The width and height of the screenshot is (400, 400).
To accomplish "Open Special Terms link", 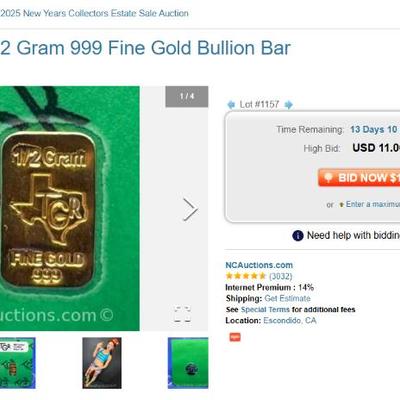I will [265, 309].
